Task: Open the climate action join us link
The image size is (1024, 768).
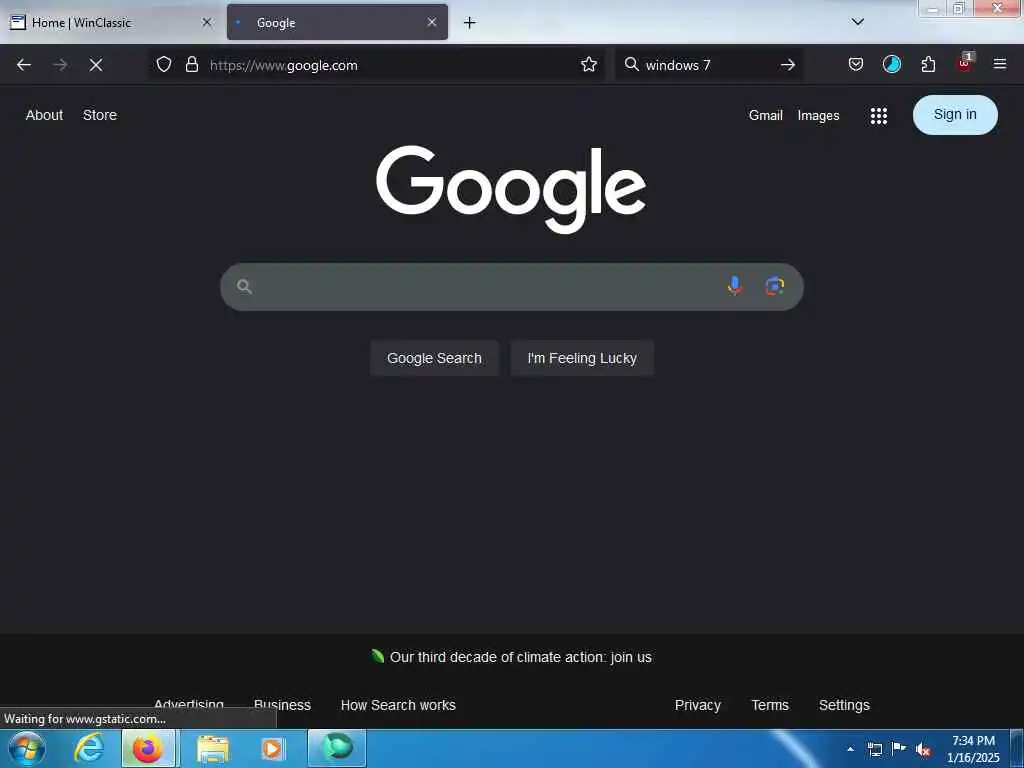Action: pyautogui.click(x=520, y=657)
